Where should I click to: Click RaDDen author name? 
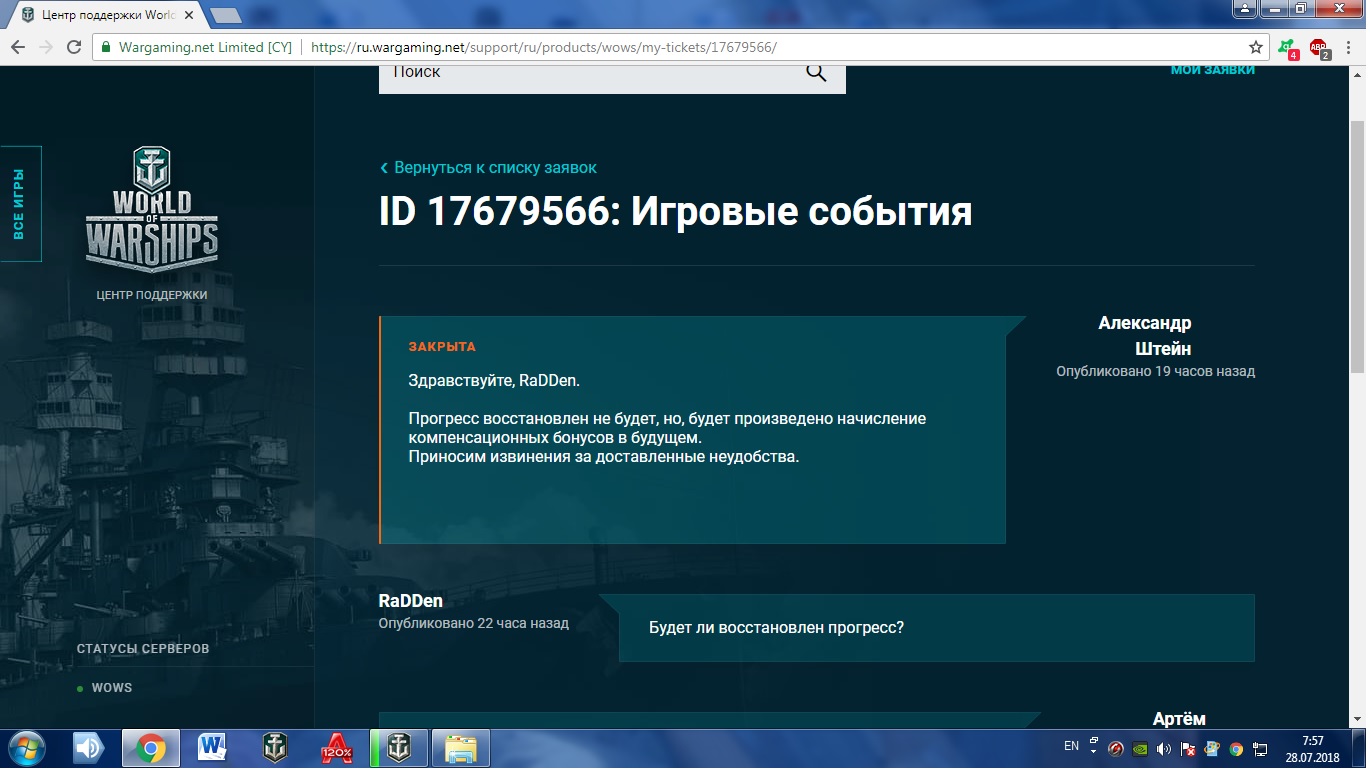click(x=411, y=601)
